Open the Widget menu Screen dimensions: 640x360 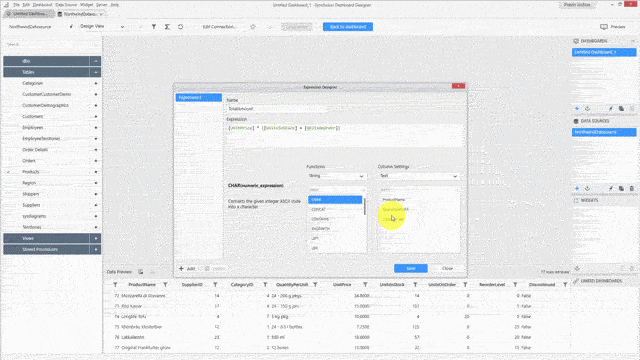pyautogui.click(x=87, y=5)
